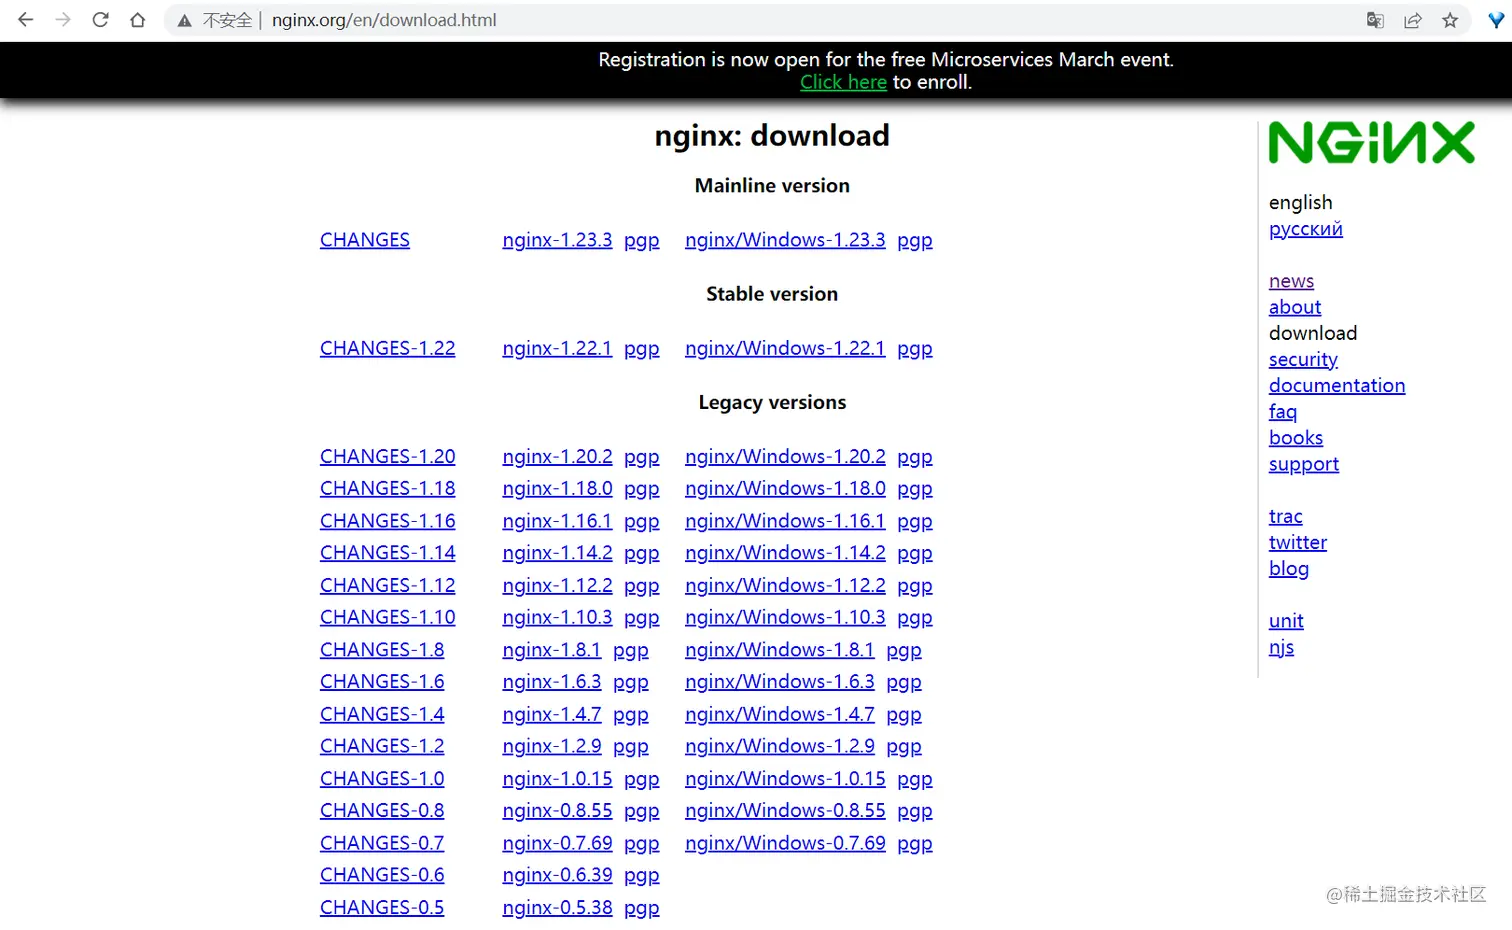The width and height of the screenshot is (1512, 930).
Task: Click the browser forward arrow
Action: (63, 20)
